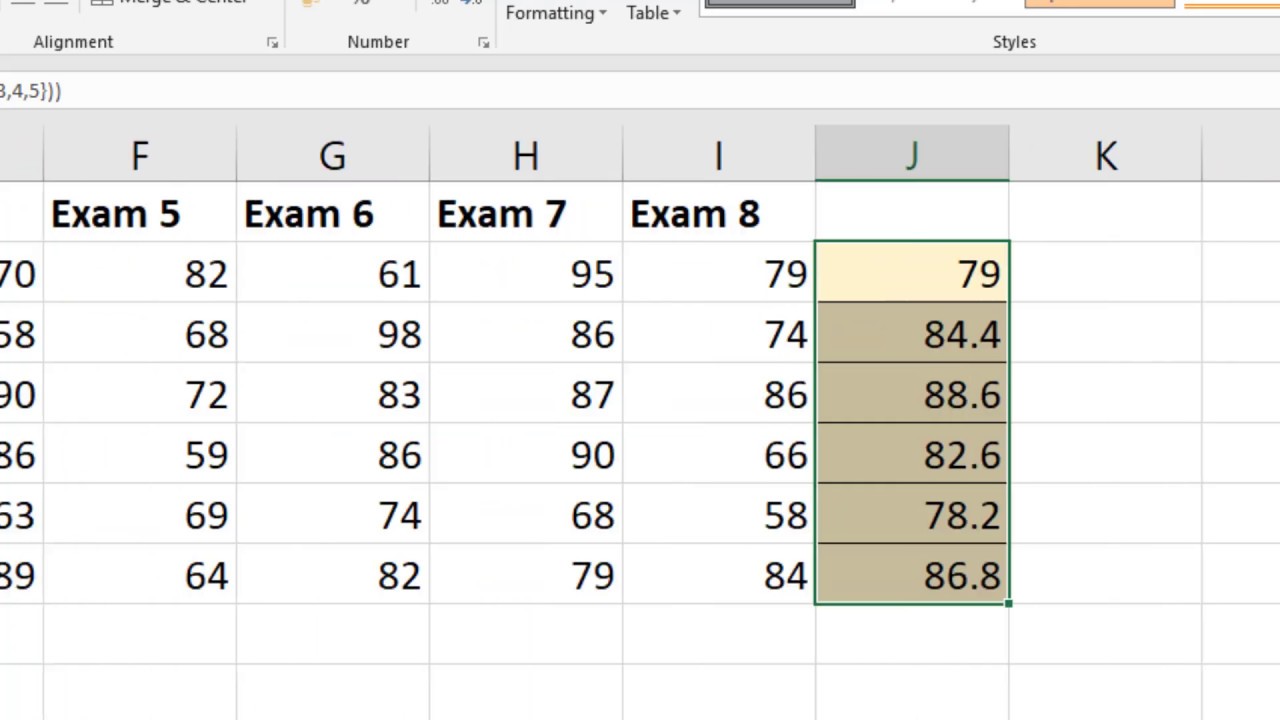Apply the orange cell style swatch
1280x720 pixels.
point(1099,4)
